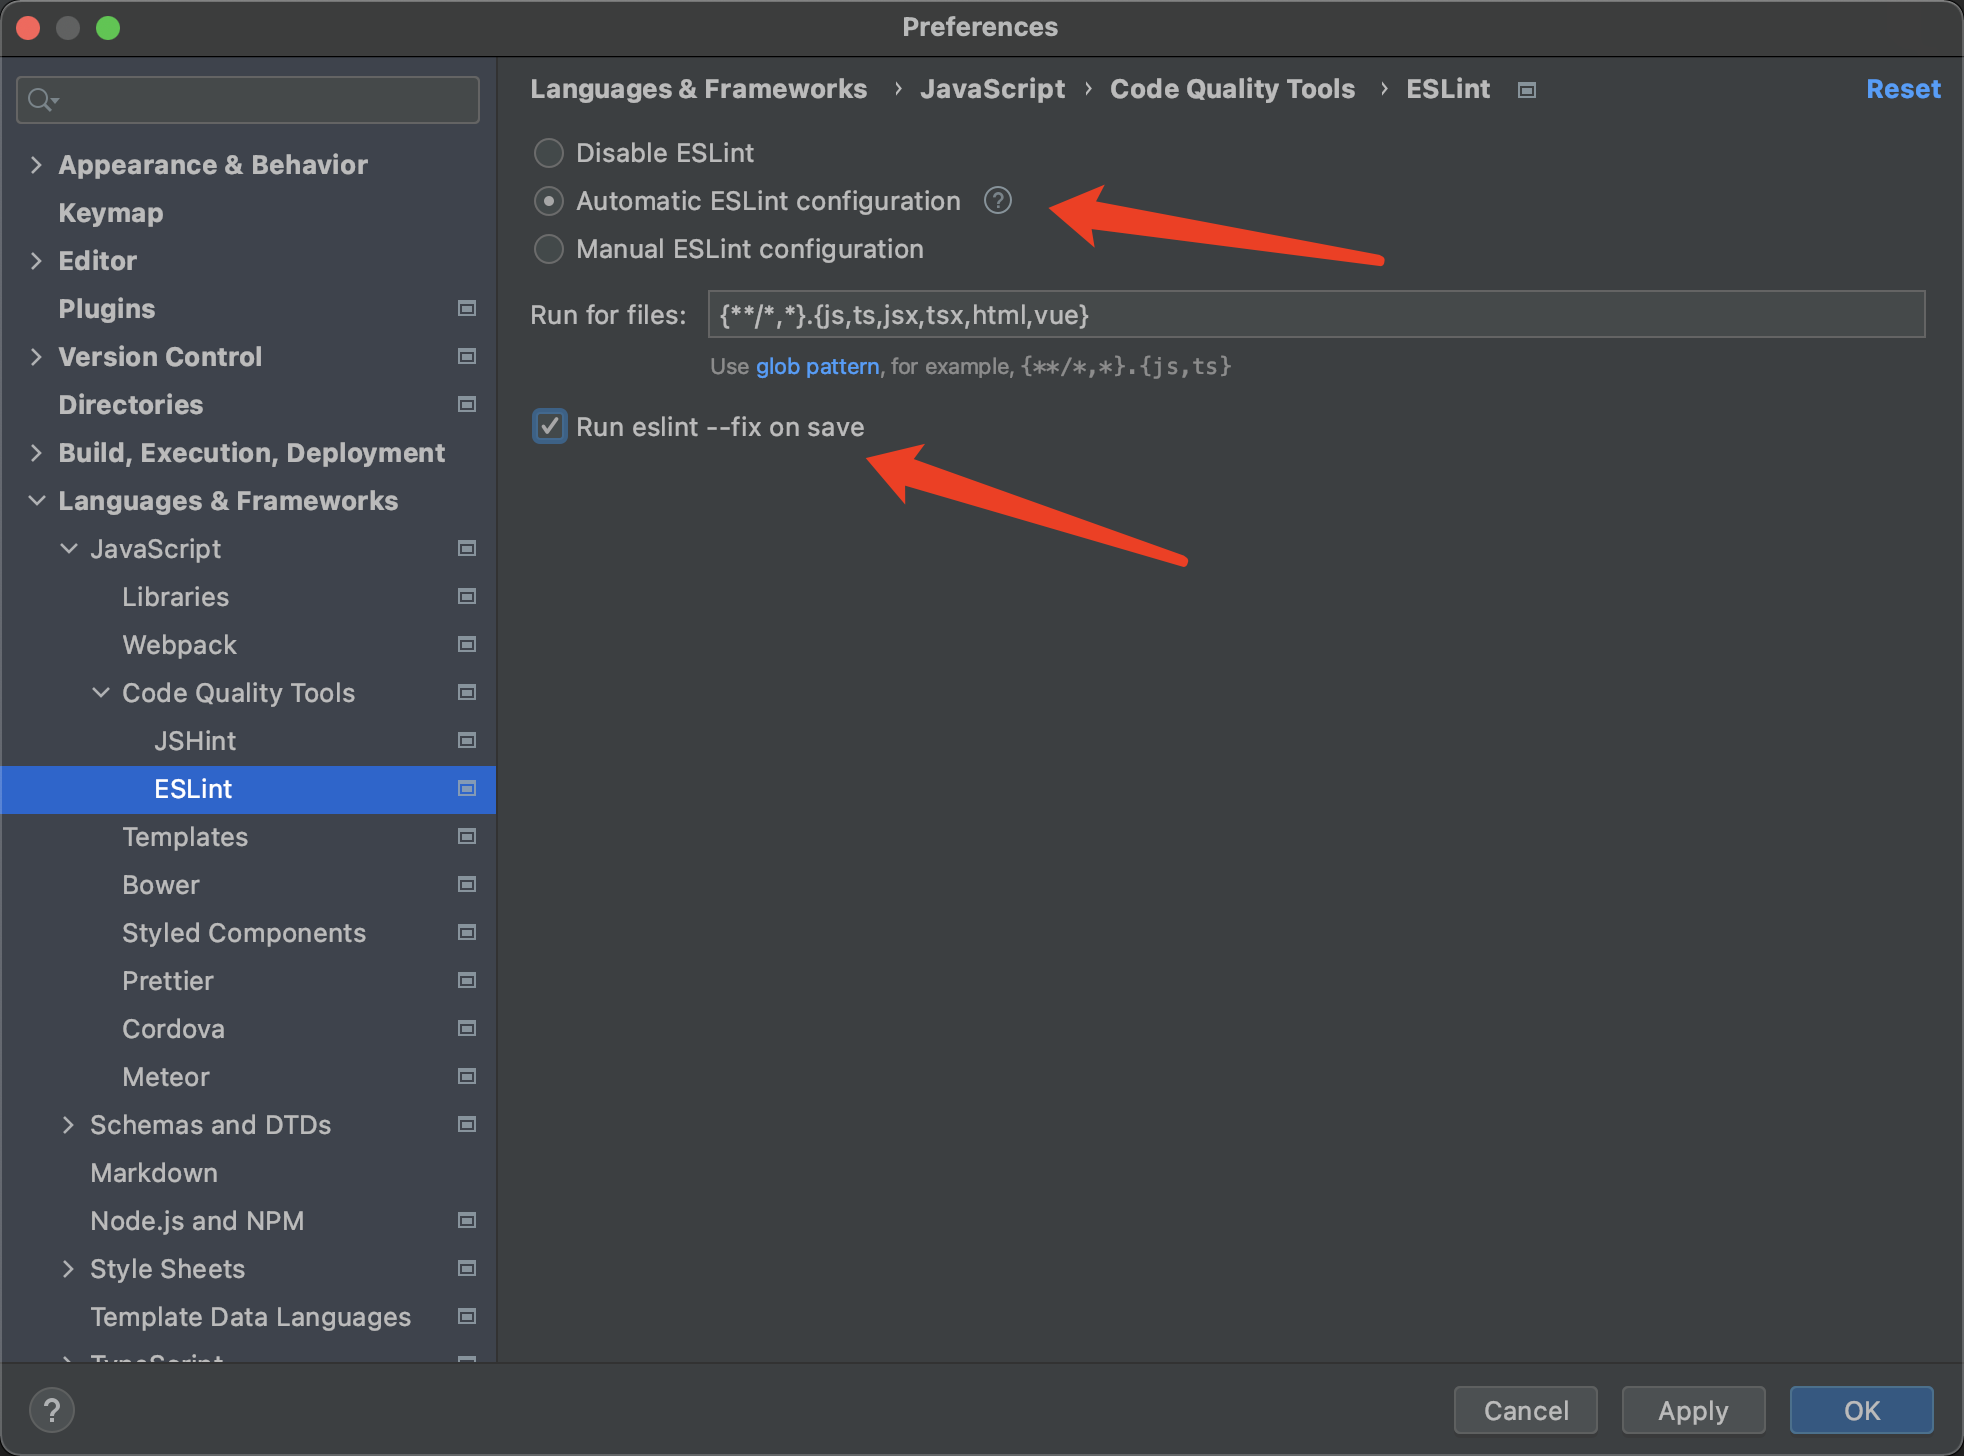This screenshot has height=1456, width=1964.
Task: Open the Keymap settings page
Action: tap(111, 213)
